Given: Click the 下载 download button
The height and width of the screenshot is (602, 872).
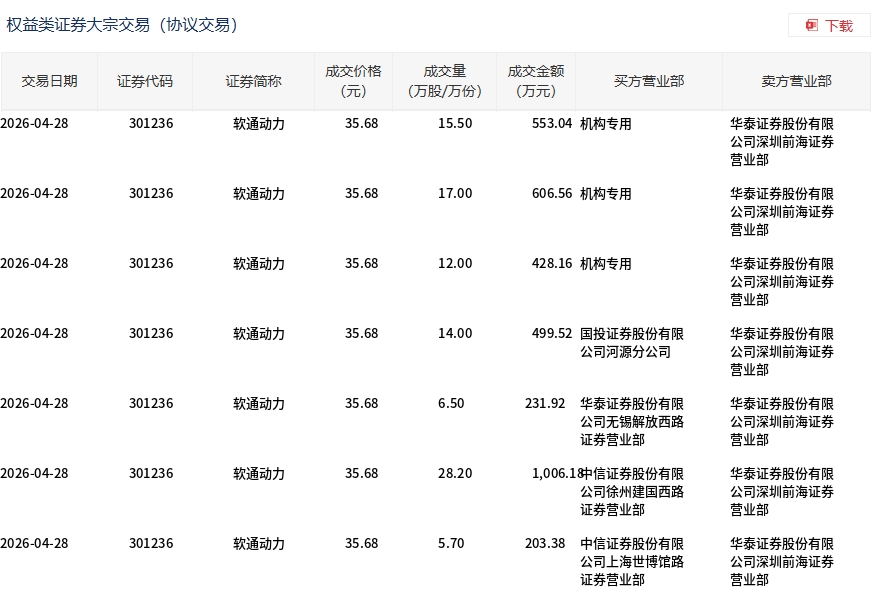Looking at the screenshot, I should tap(829, 26).
